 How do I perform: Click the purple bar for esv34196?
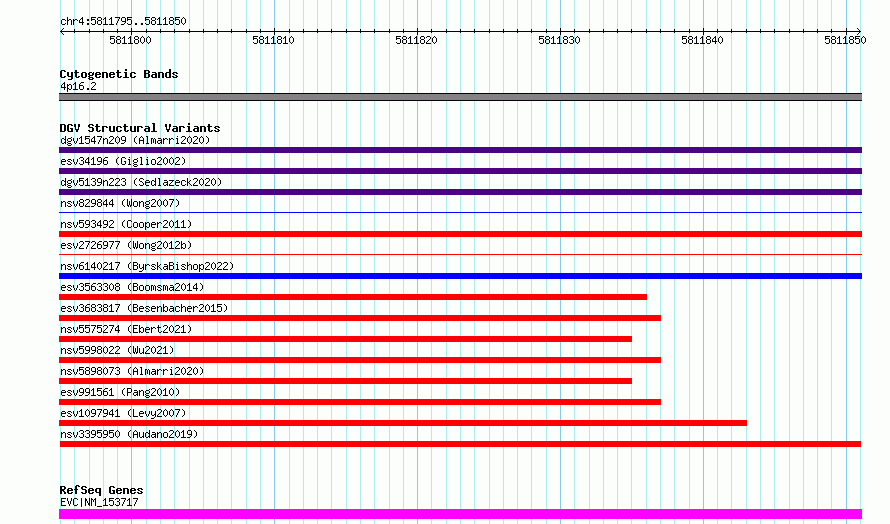click(x=460, y=171)
